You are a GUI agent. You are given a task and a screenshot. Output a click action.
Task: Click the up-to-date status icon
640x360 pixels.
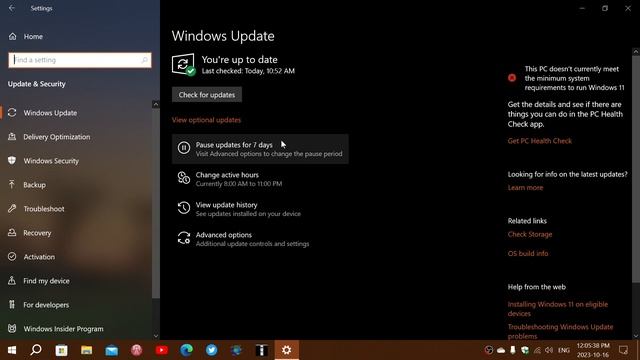click(183, 64)
